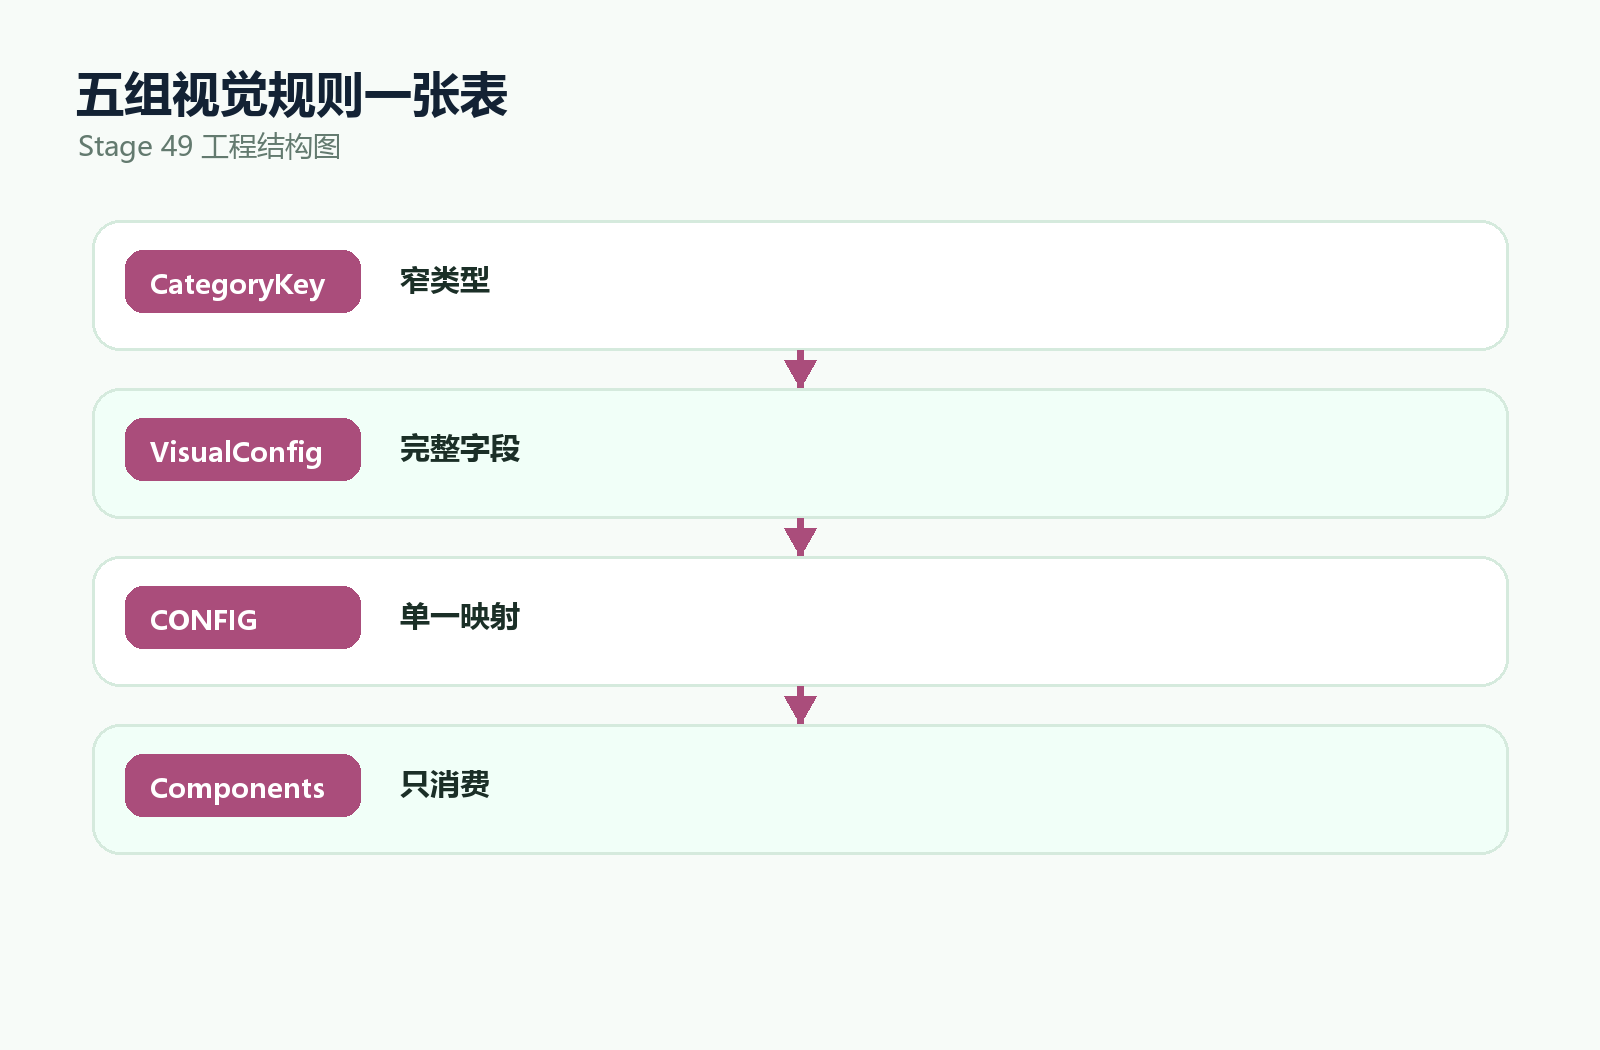This screenshot has width=1600, height=1050.
Task: Click the 单一映射 description text
Action: [x=460, y=617]
